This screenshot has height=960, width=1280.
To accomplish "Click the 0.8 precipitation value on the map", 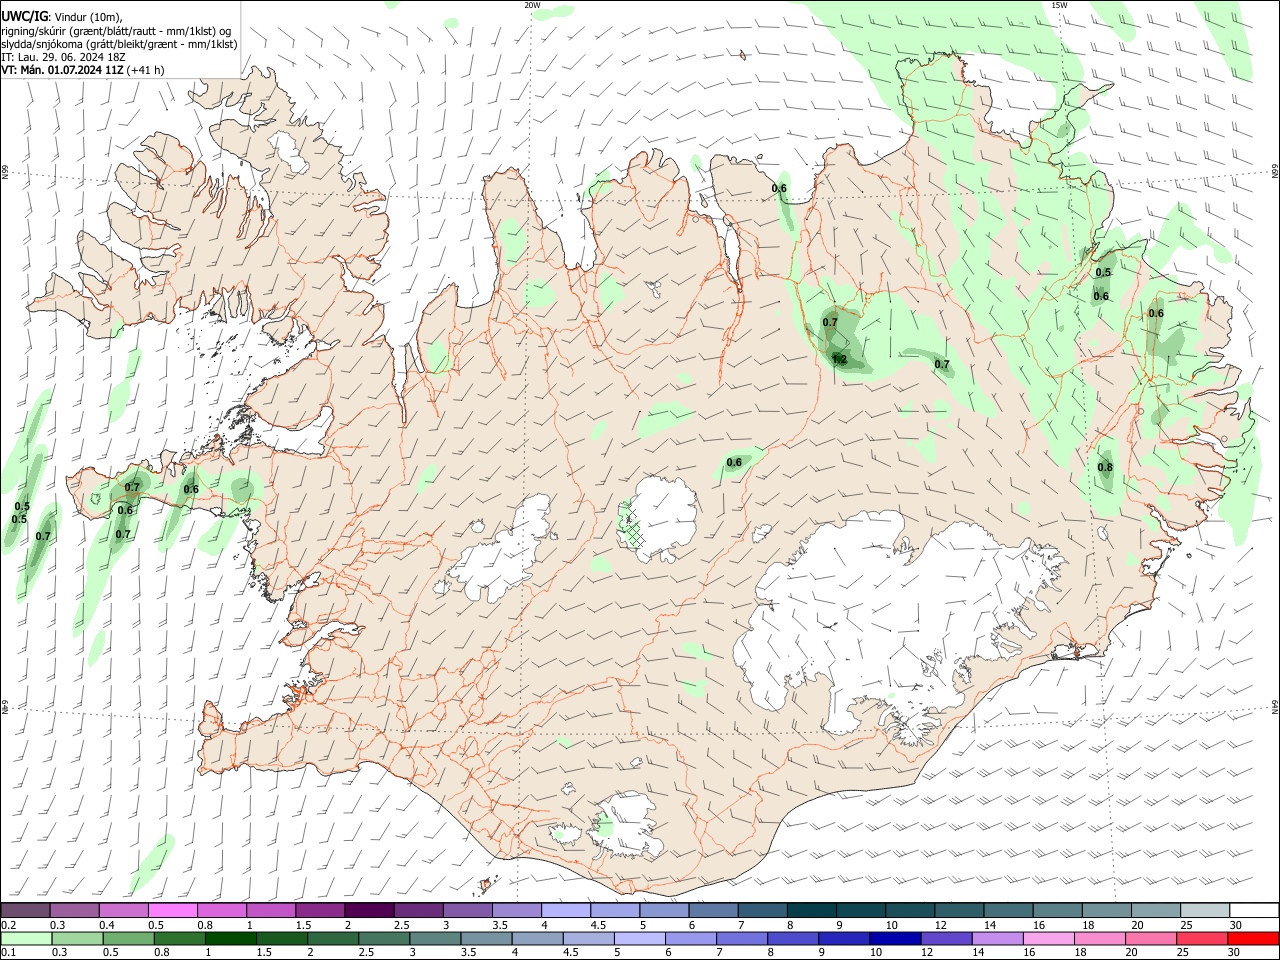I will tap(1105, 467).
